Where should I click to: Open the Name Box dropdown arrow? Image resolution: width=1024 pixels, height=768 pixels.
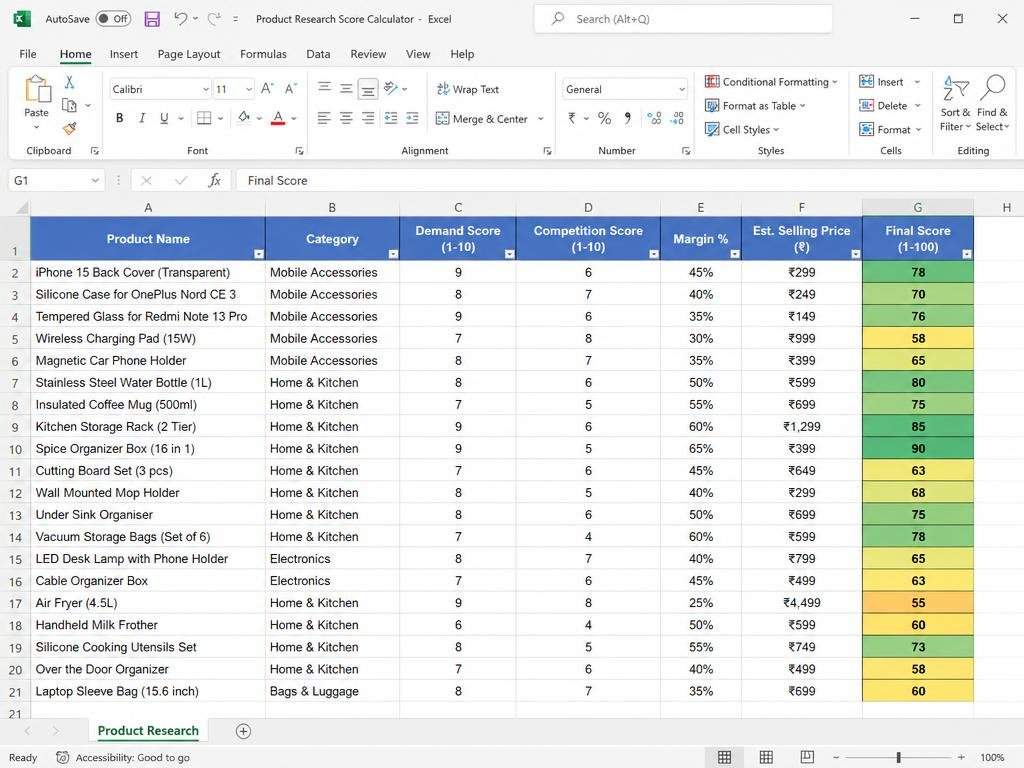pos(95,180)
